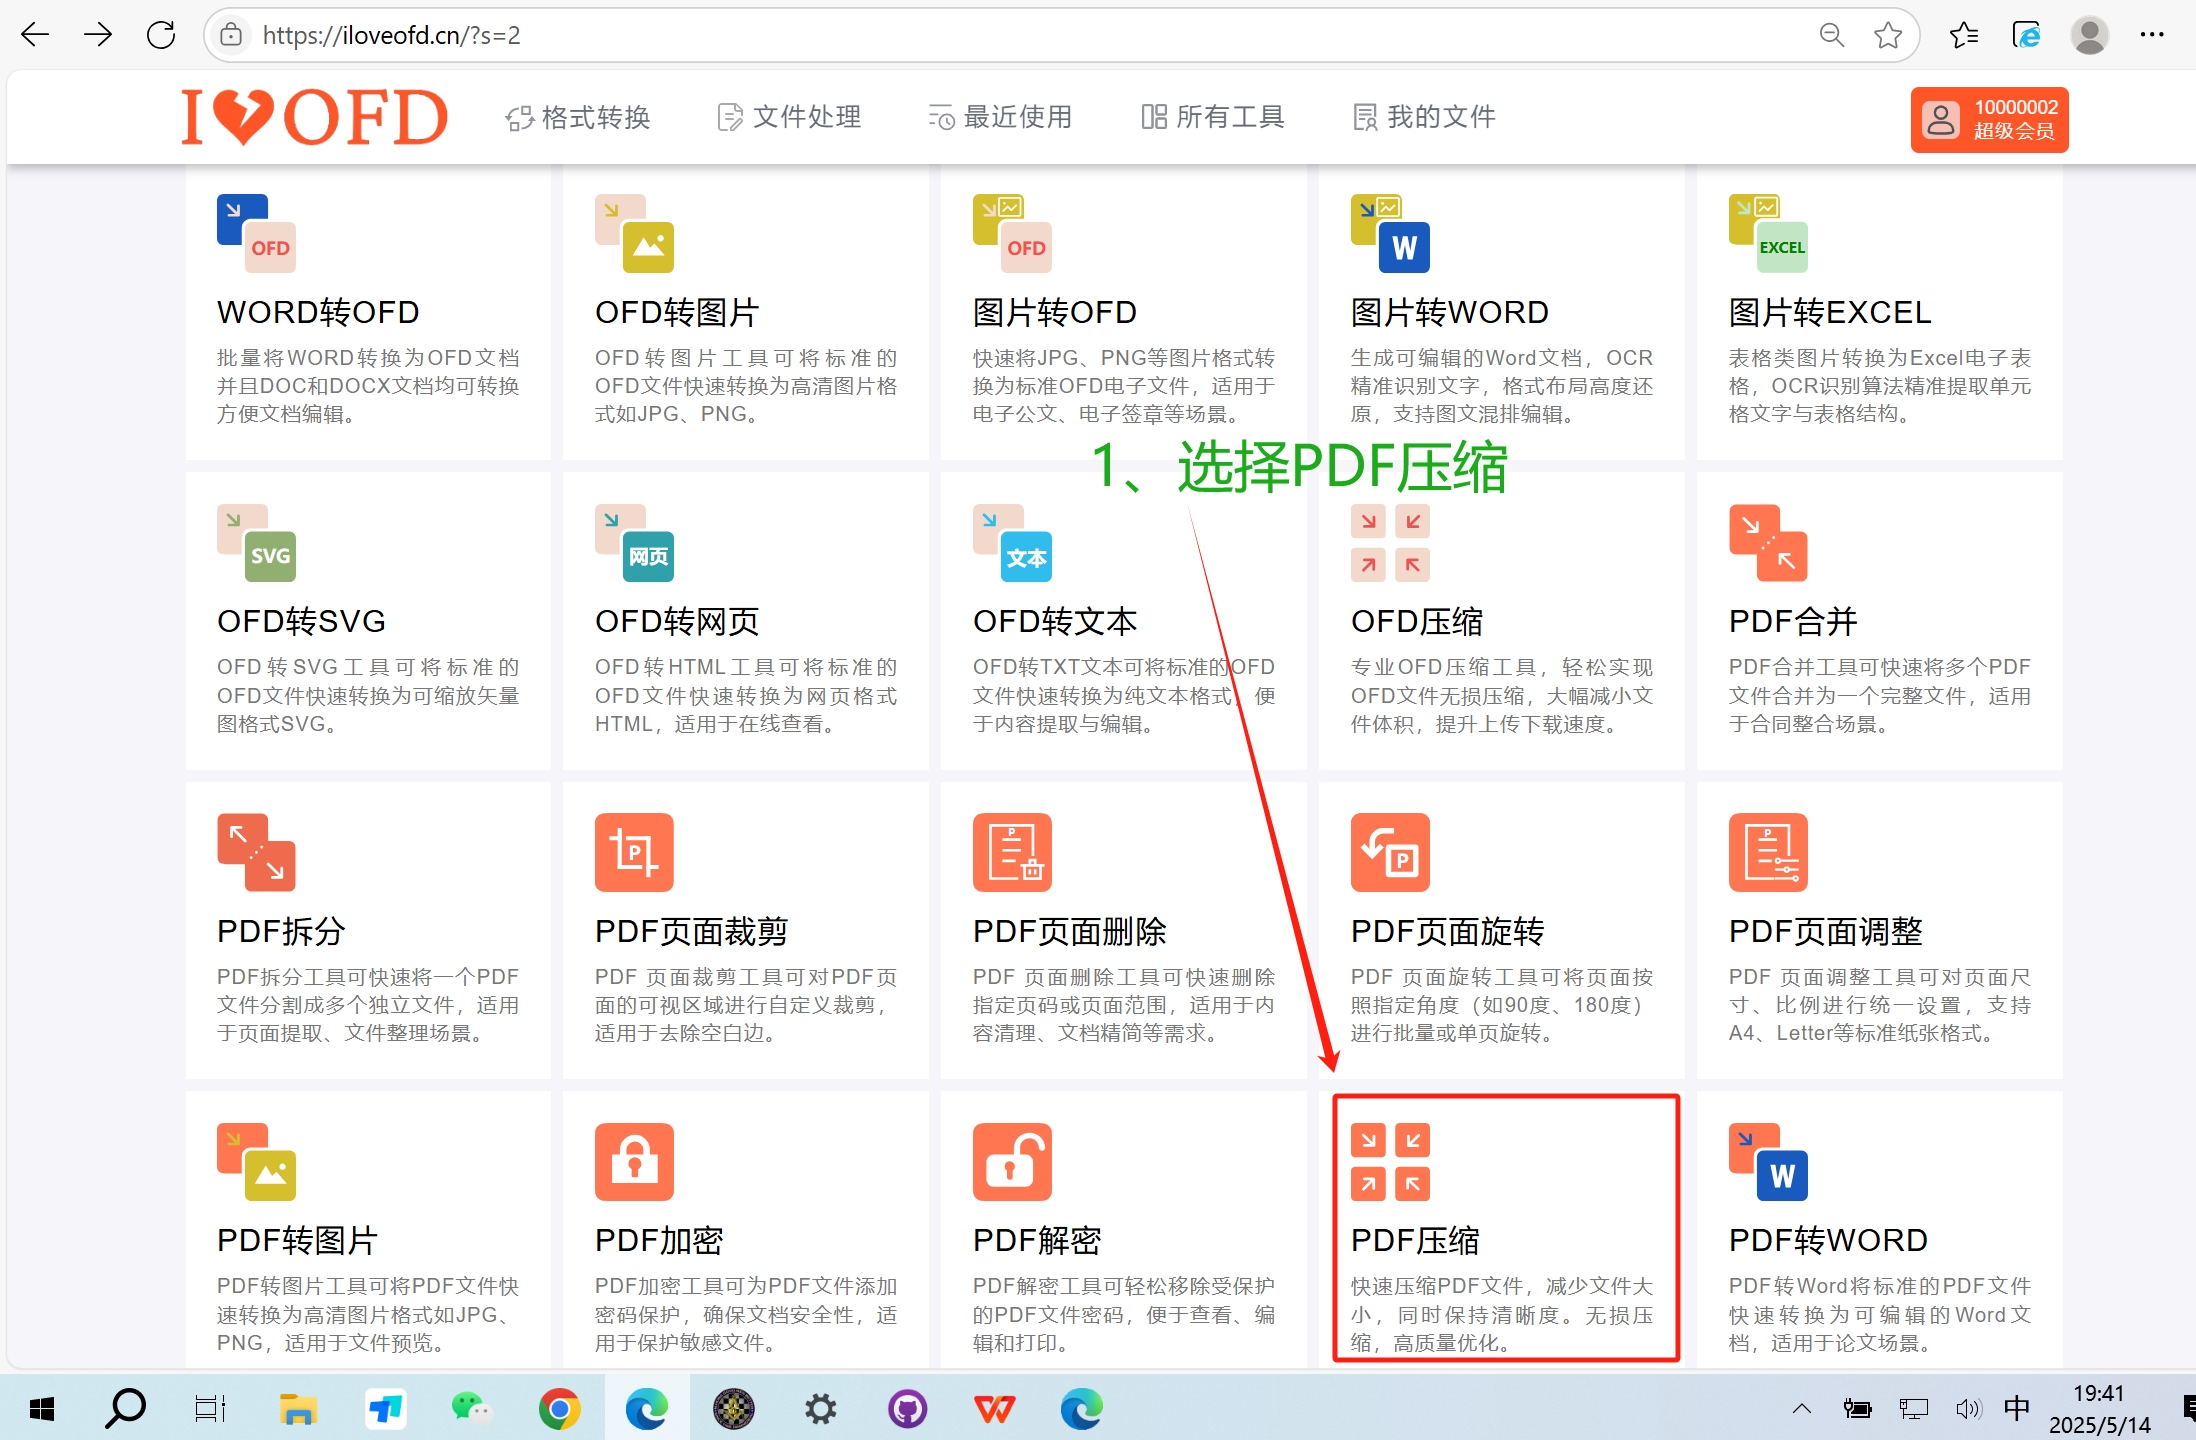
Task: Open the PDF转WORD title link
Action: (x=1827, y=1240)
